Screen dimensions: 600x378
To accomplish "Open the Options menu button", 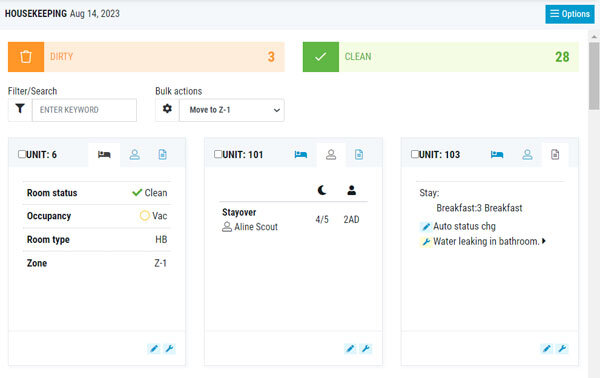I will 569,14.
